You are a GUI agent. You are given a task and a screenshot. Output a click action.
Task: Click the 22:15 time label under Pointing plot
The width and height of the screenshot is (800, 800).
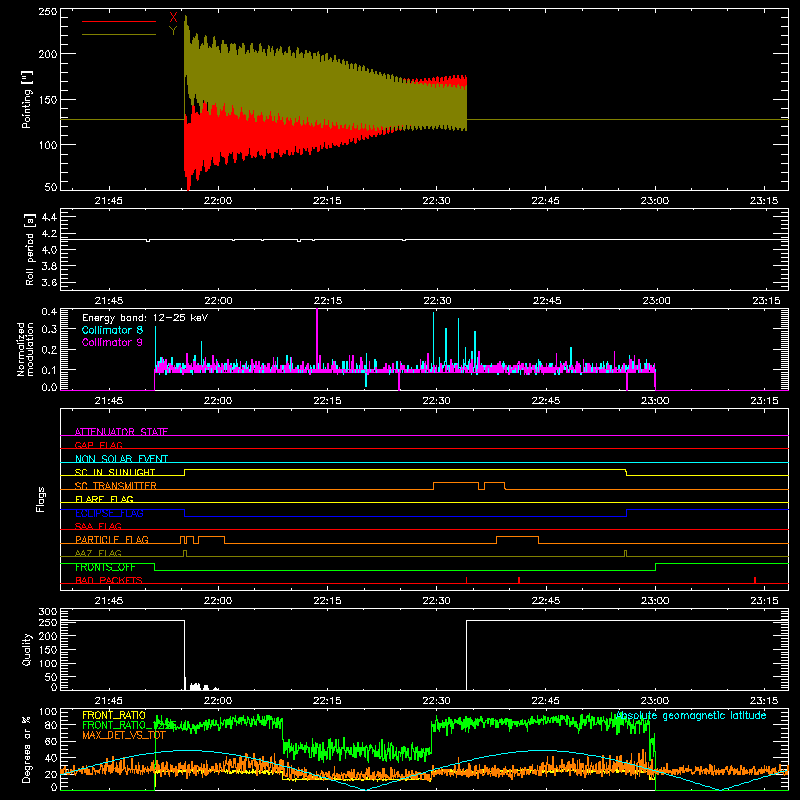click(327, 201)
